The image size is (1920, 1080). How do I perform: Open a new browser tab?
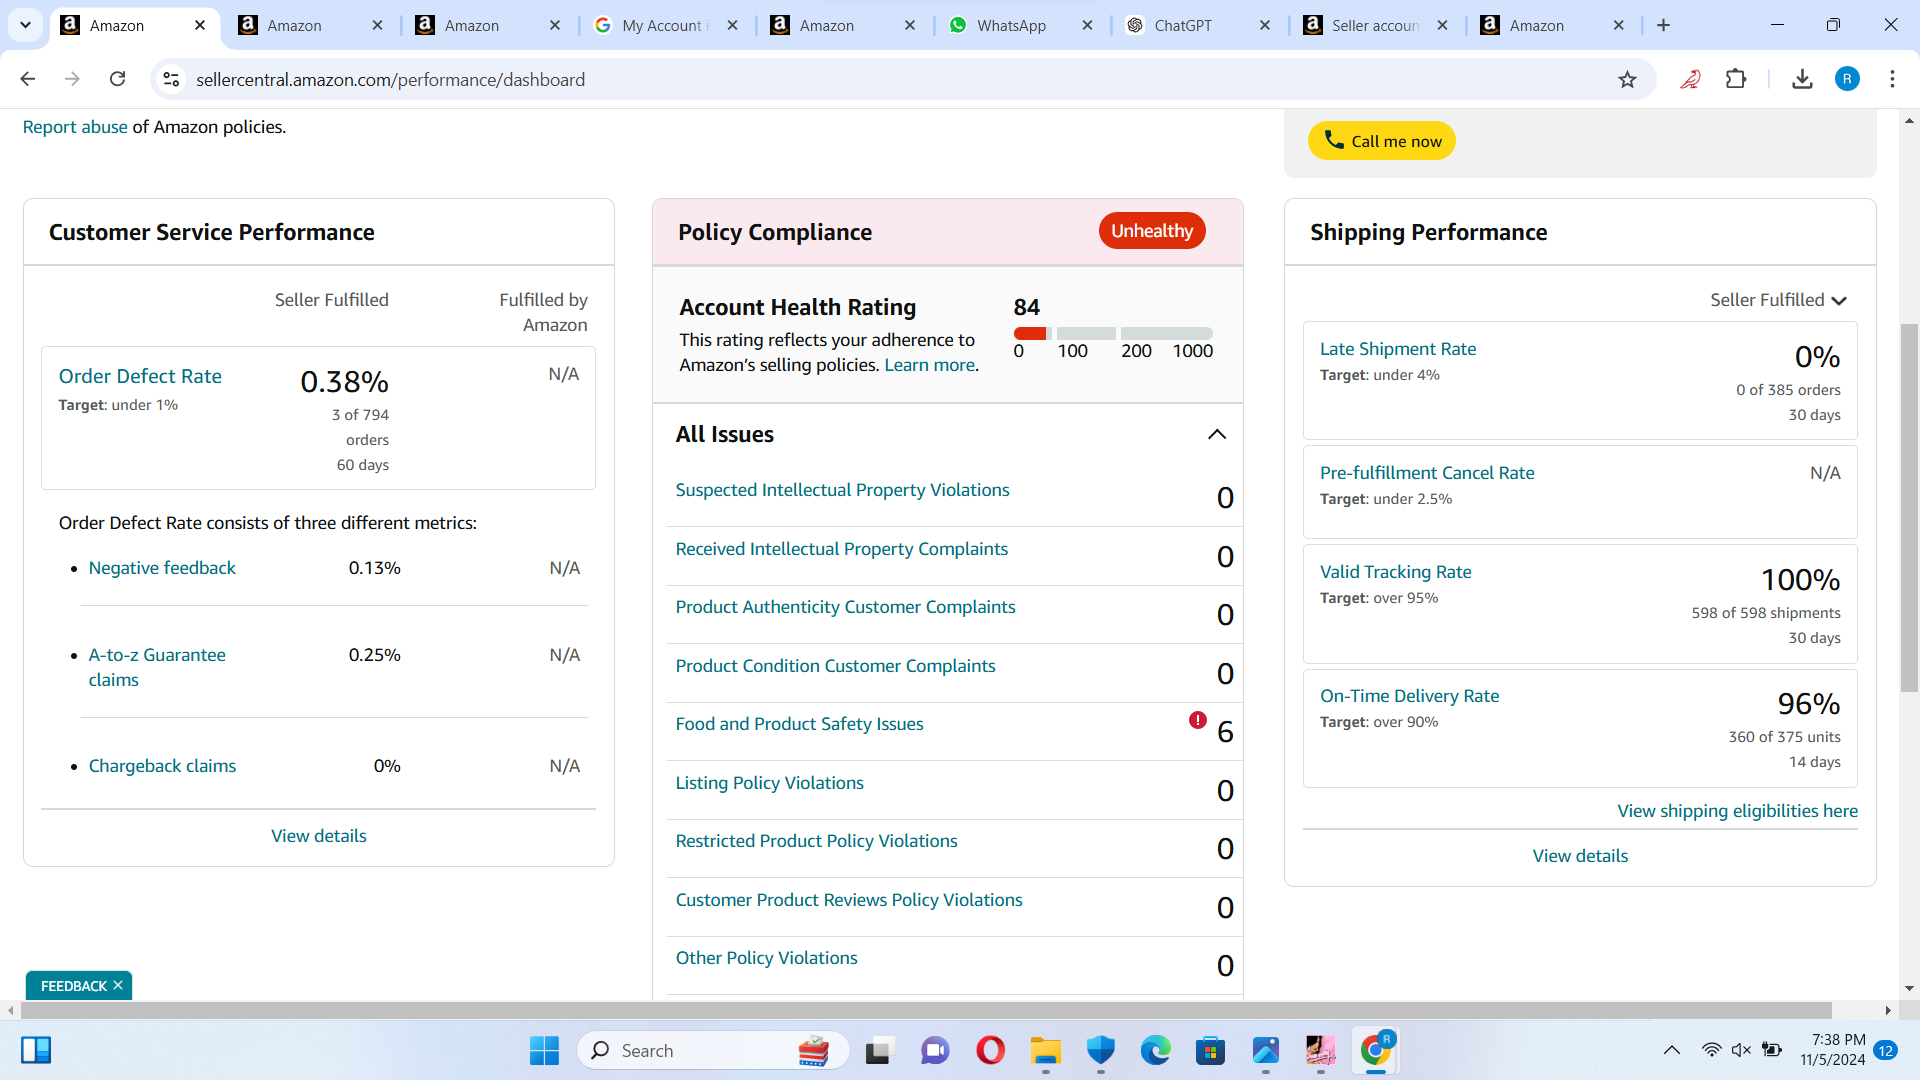(1663, 25)
